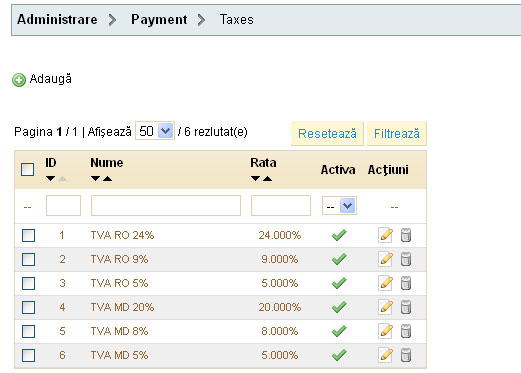
Task: Delete tax TVA RO 24% via trash icon
Action: click(406, 235)
